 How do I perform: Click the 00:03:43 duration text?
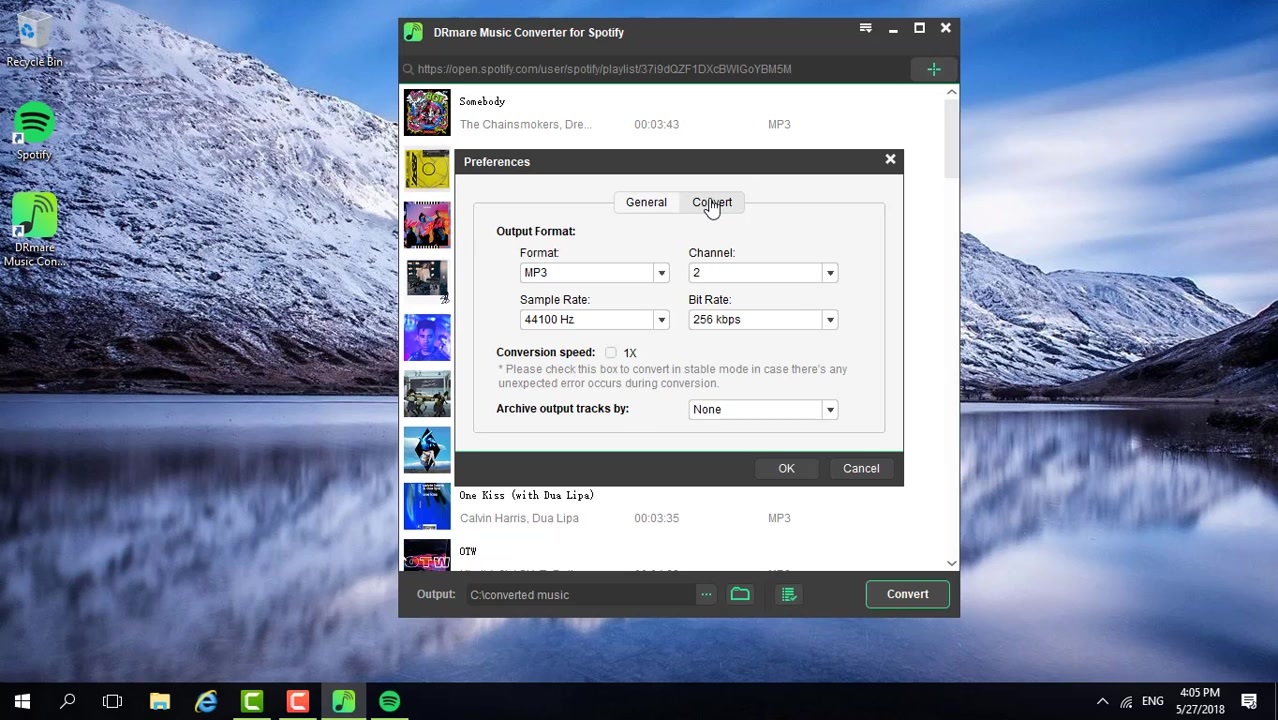[656, 124]
